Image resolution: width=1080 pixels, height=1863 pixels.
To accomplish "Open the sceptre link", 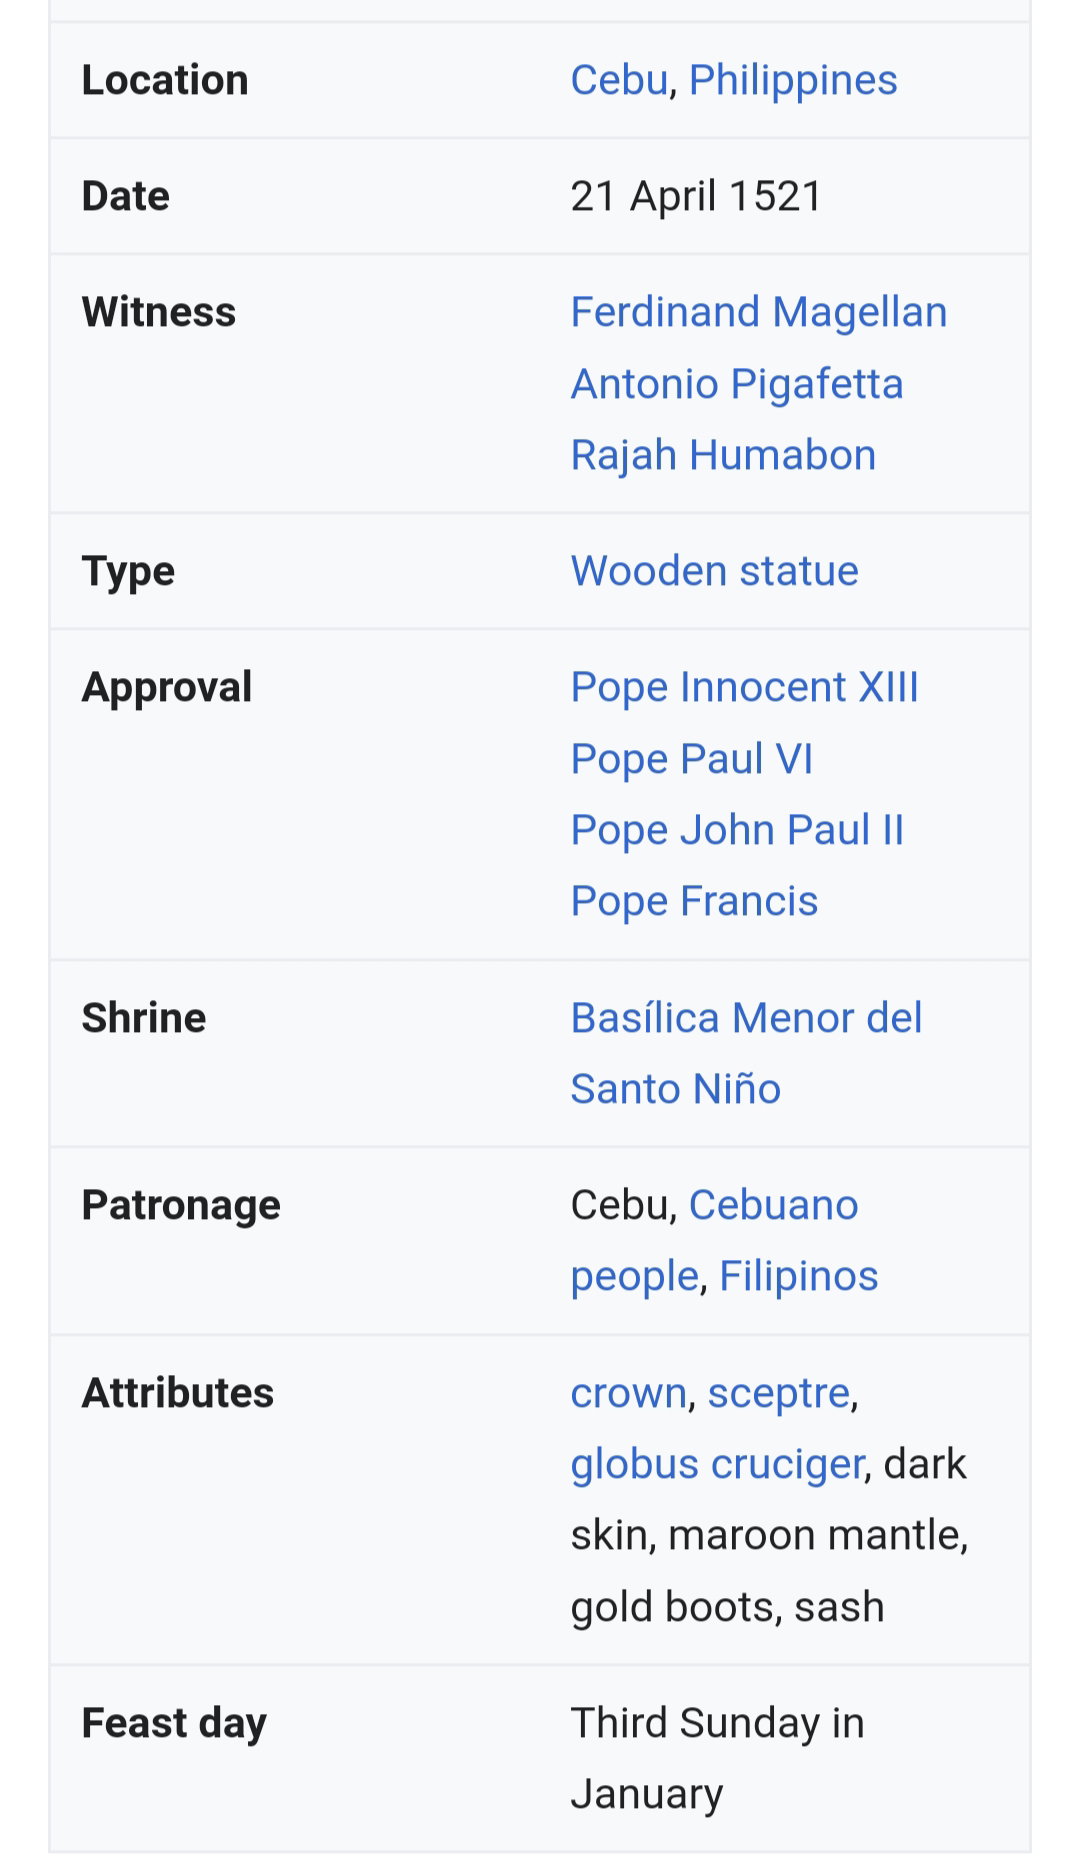I will pos(779,1393).
